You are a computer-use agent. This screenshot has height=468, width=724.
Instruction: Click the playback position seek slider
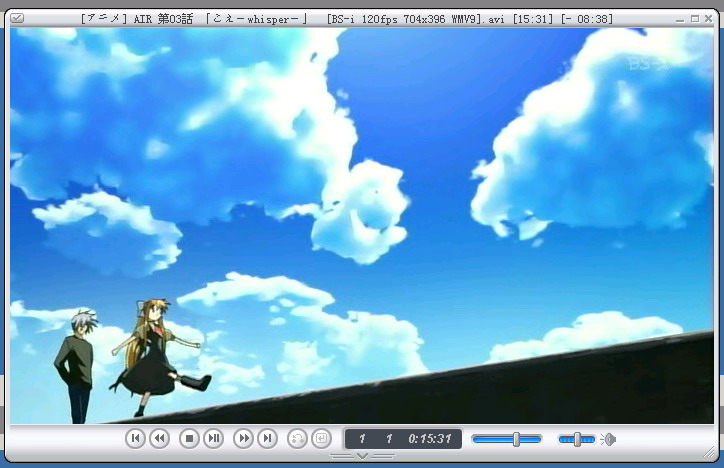click(507, 439)
